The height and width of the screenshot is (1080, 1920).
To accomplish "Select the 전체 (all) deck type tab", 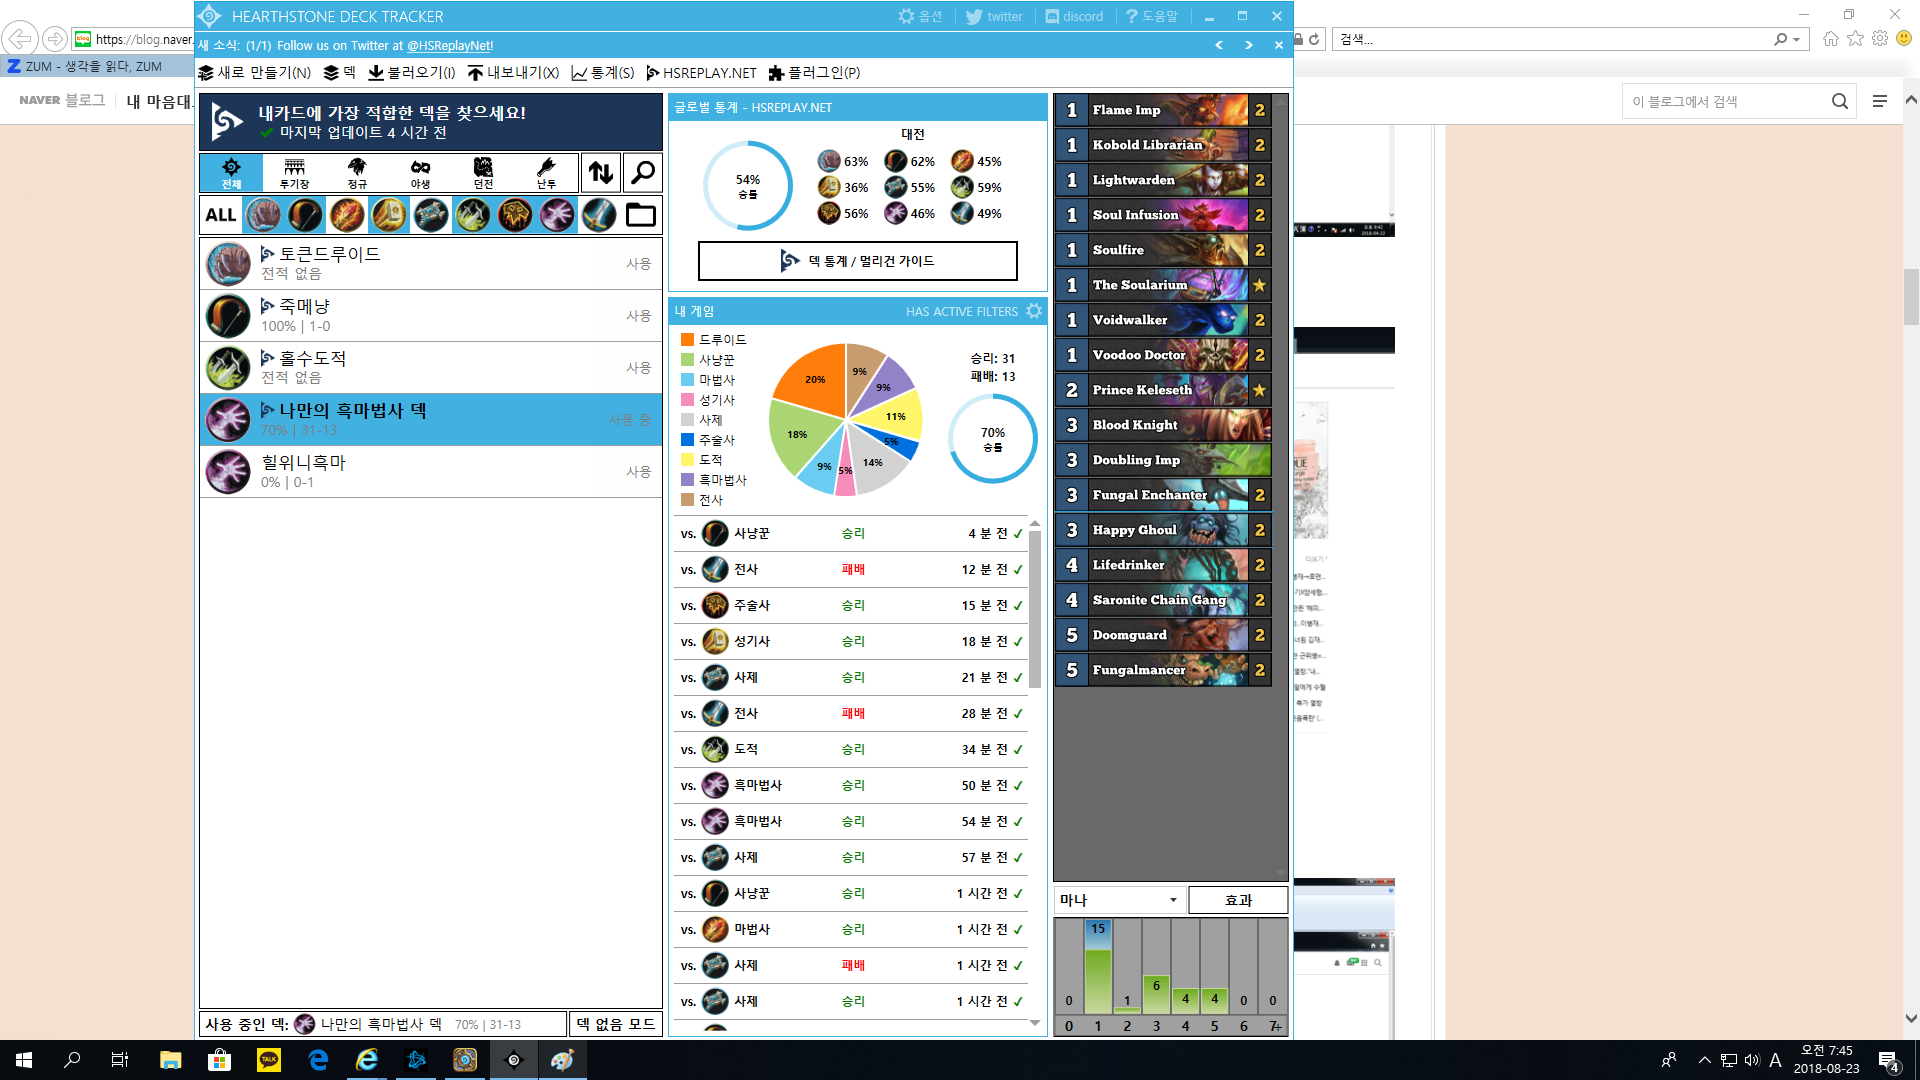I will point(231,173).
